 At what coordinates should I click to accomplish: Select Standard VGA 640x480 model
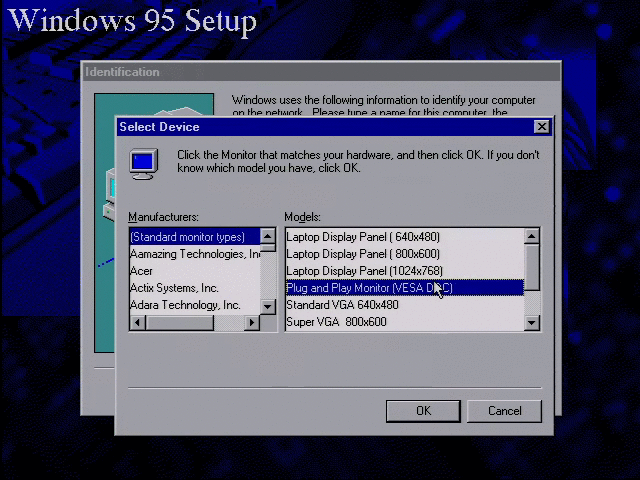(x=404, y=305)
